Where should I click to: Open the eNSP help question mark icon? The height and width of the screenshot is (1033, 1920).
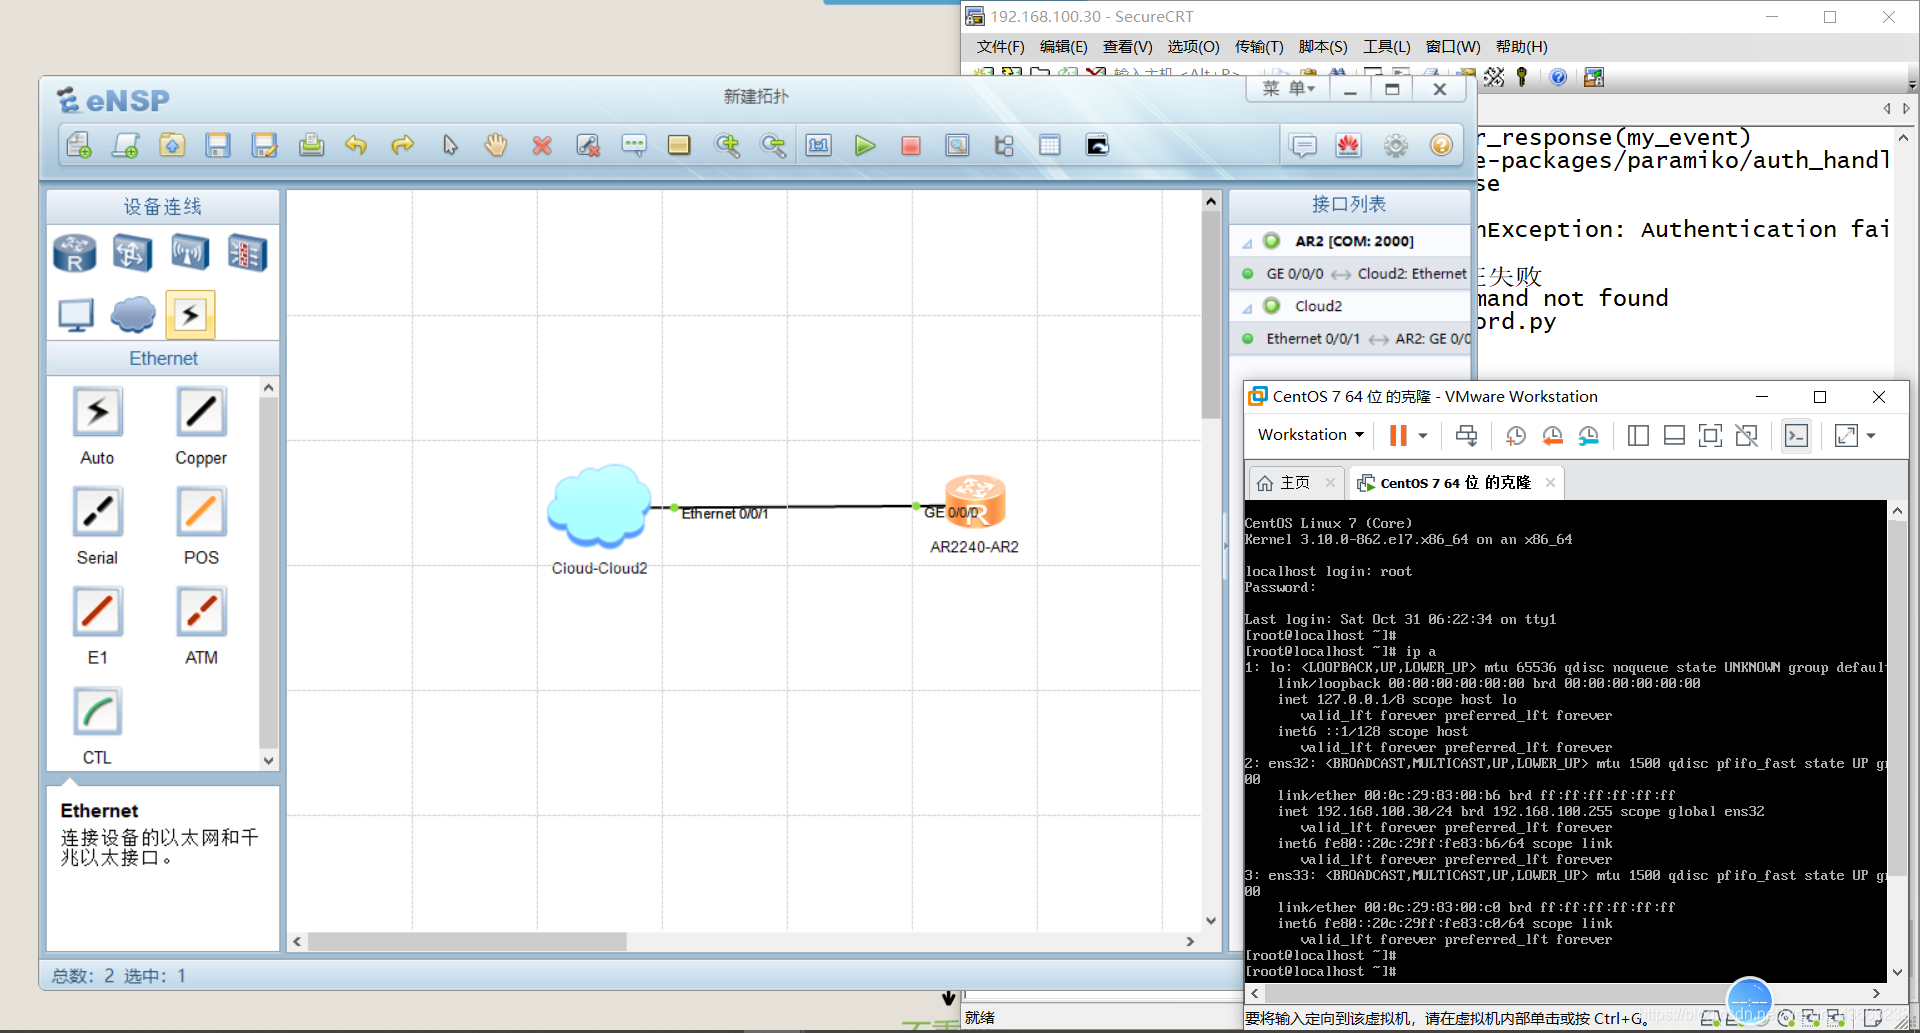click(x=1441, y=146)
